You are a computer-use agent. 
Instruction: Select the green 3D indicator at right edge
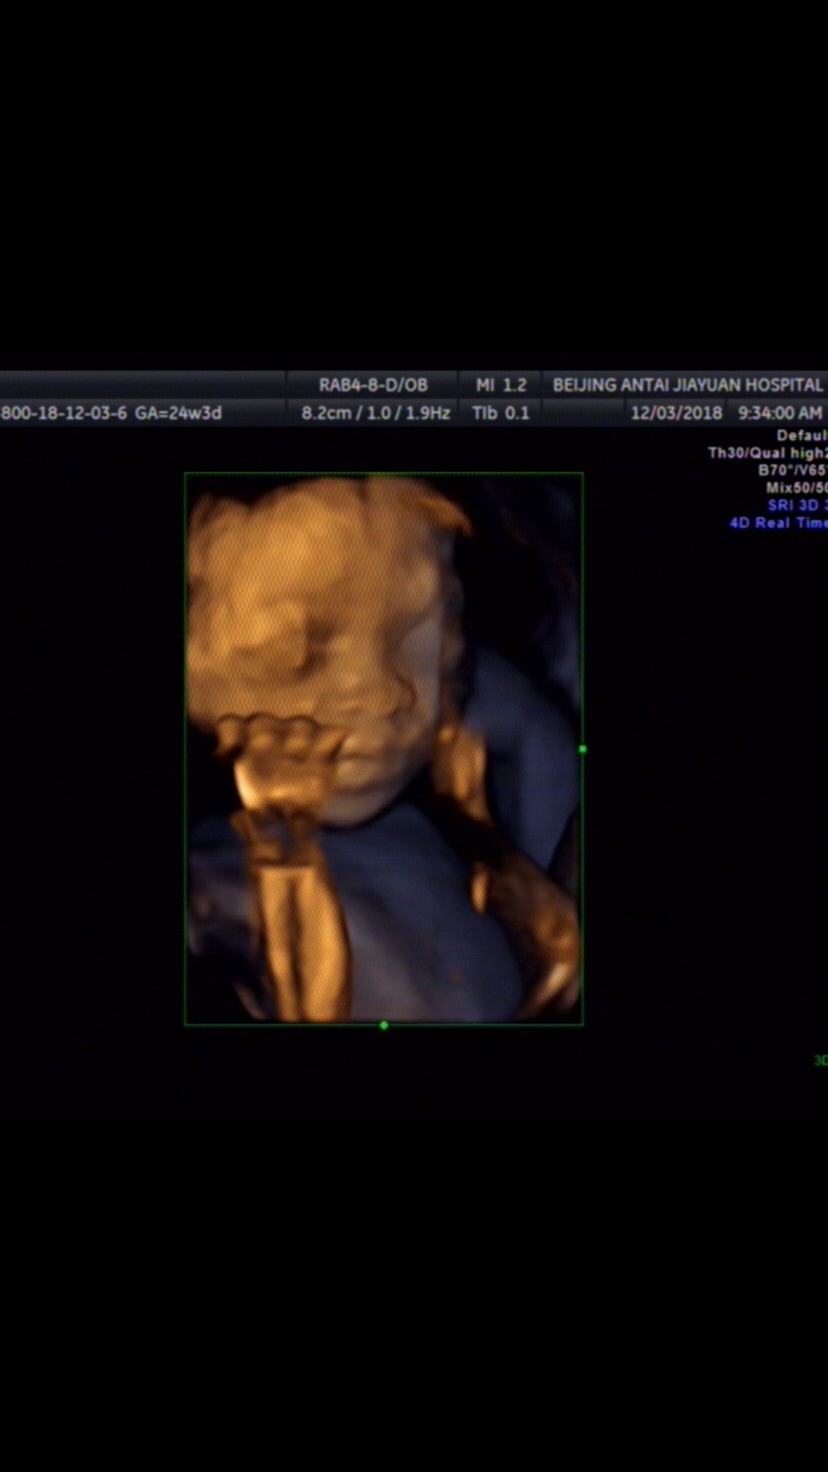click(820, 1060)
